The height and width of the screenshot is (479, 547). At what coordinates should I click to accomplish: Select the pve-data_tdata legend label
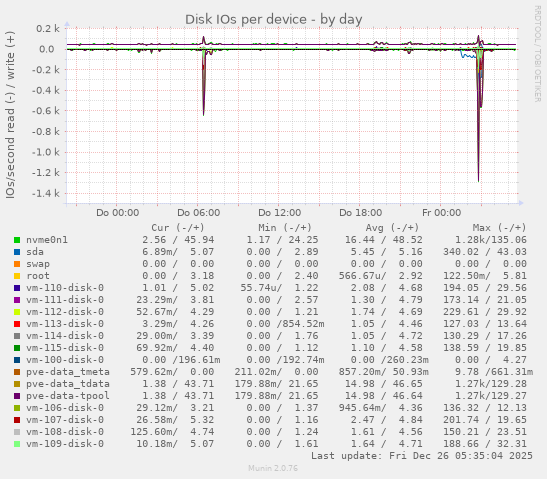tap(68, 384)
